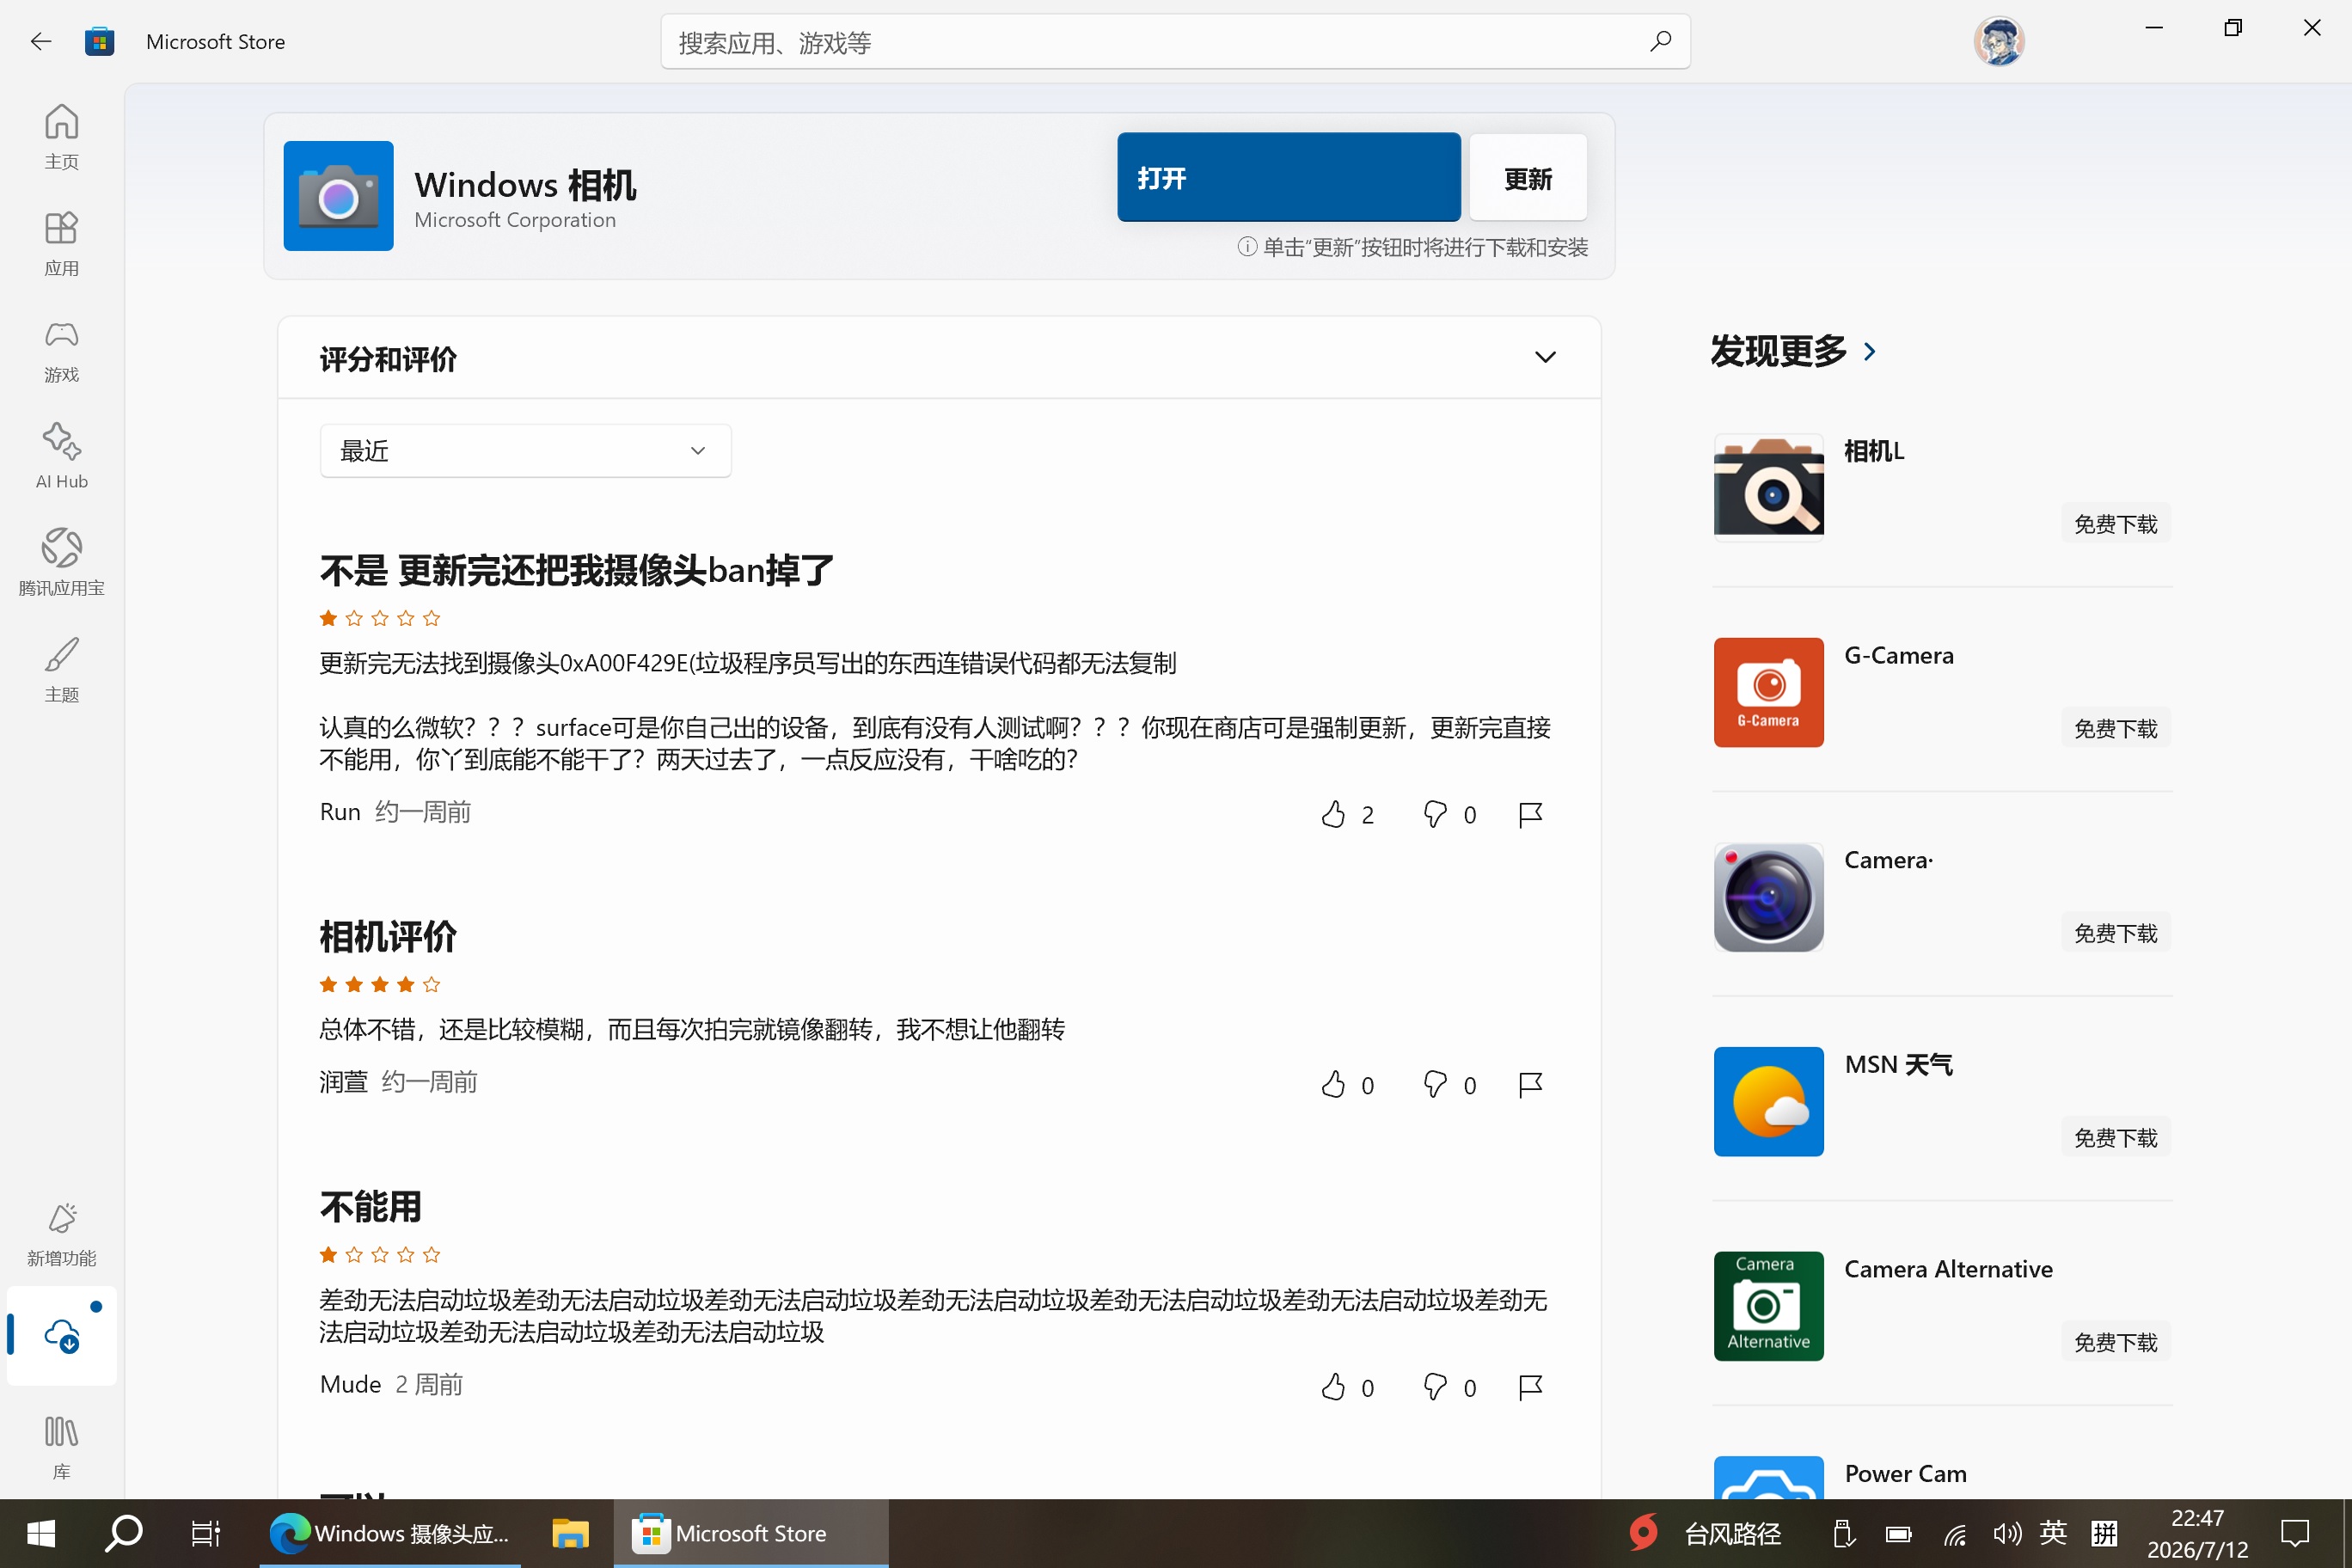Open taskbar search
Image resolution: width=2352 pixels, height=1568 pixels.
(x=124, y=1532)
